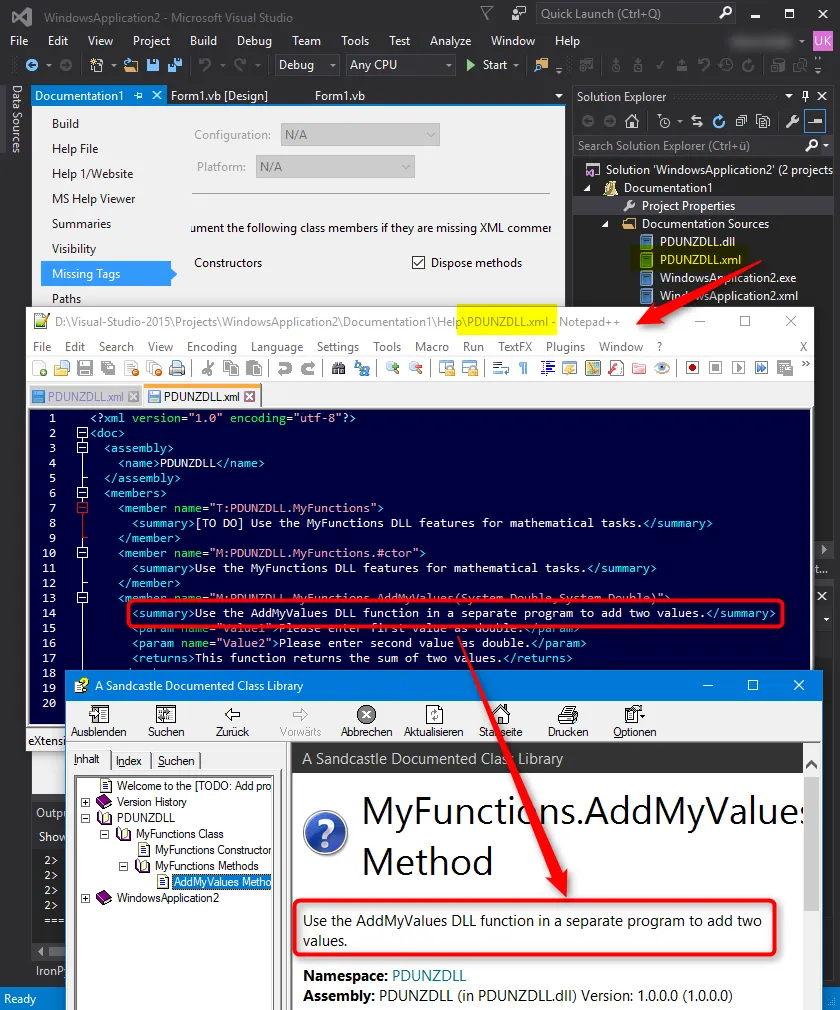
Task: Toggle auto-hide pin of Solution Explorer
Action: click(805, 96)
